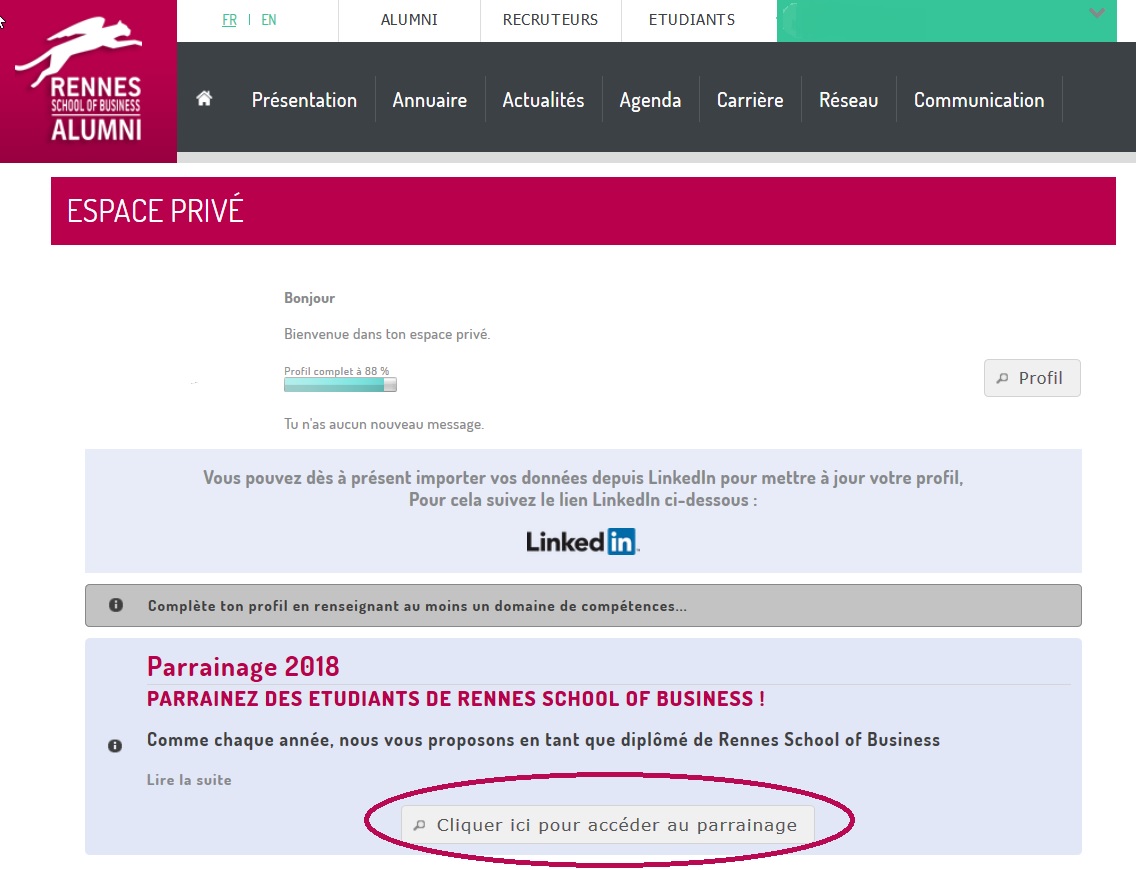The height and width of the screenshot is (870, 1136).
Task: Click the profile completion progress bar
Action: pos(340,385)
